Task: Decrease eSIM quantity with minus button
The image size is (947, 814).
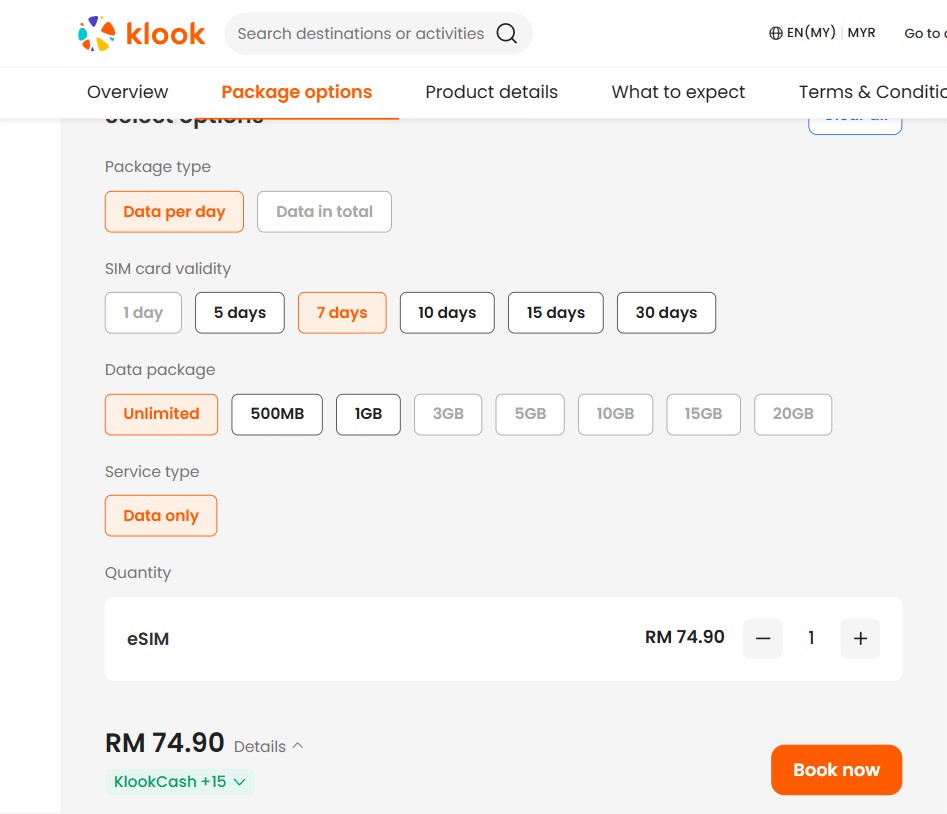Action: [763, 639]
